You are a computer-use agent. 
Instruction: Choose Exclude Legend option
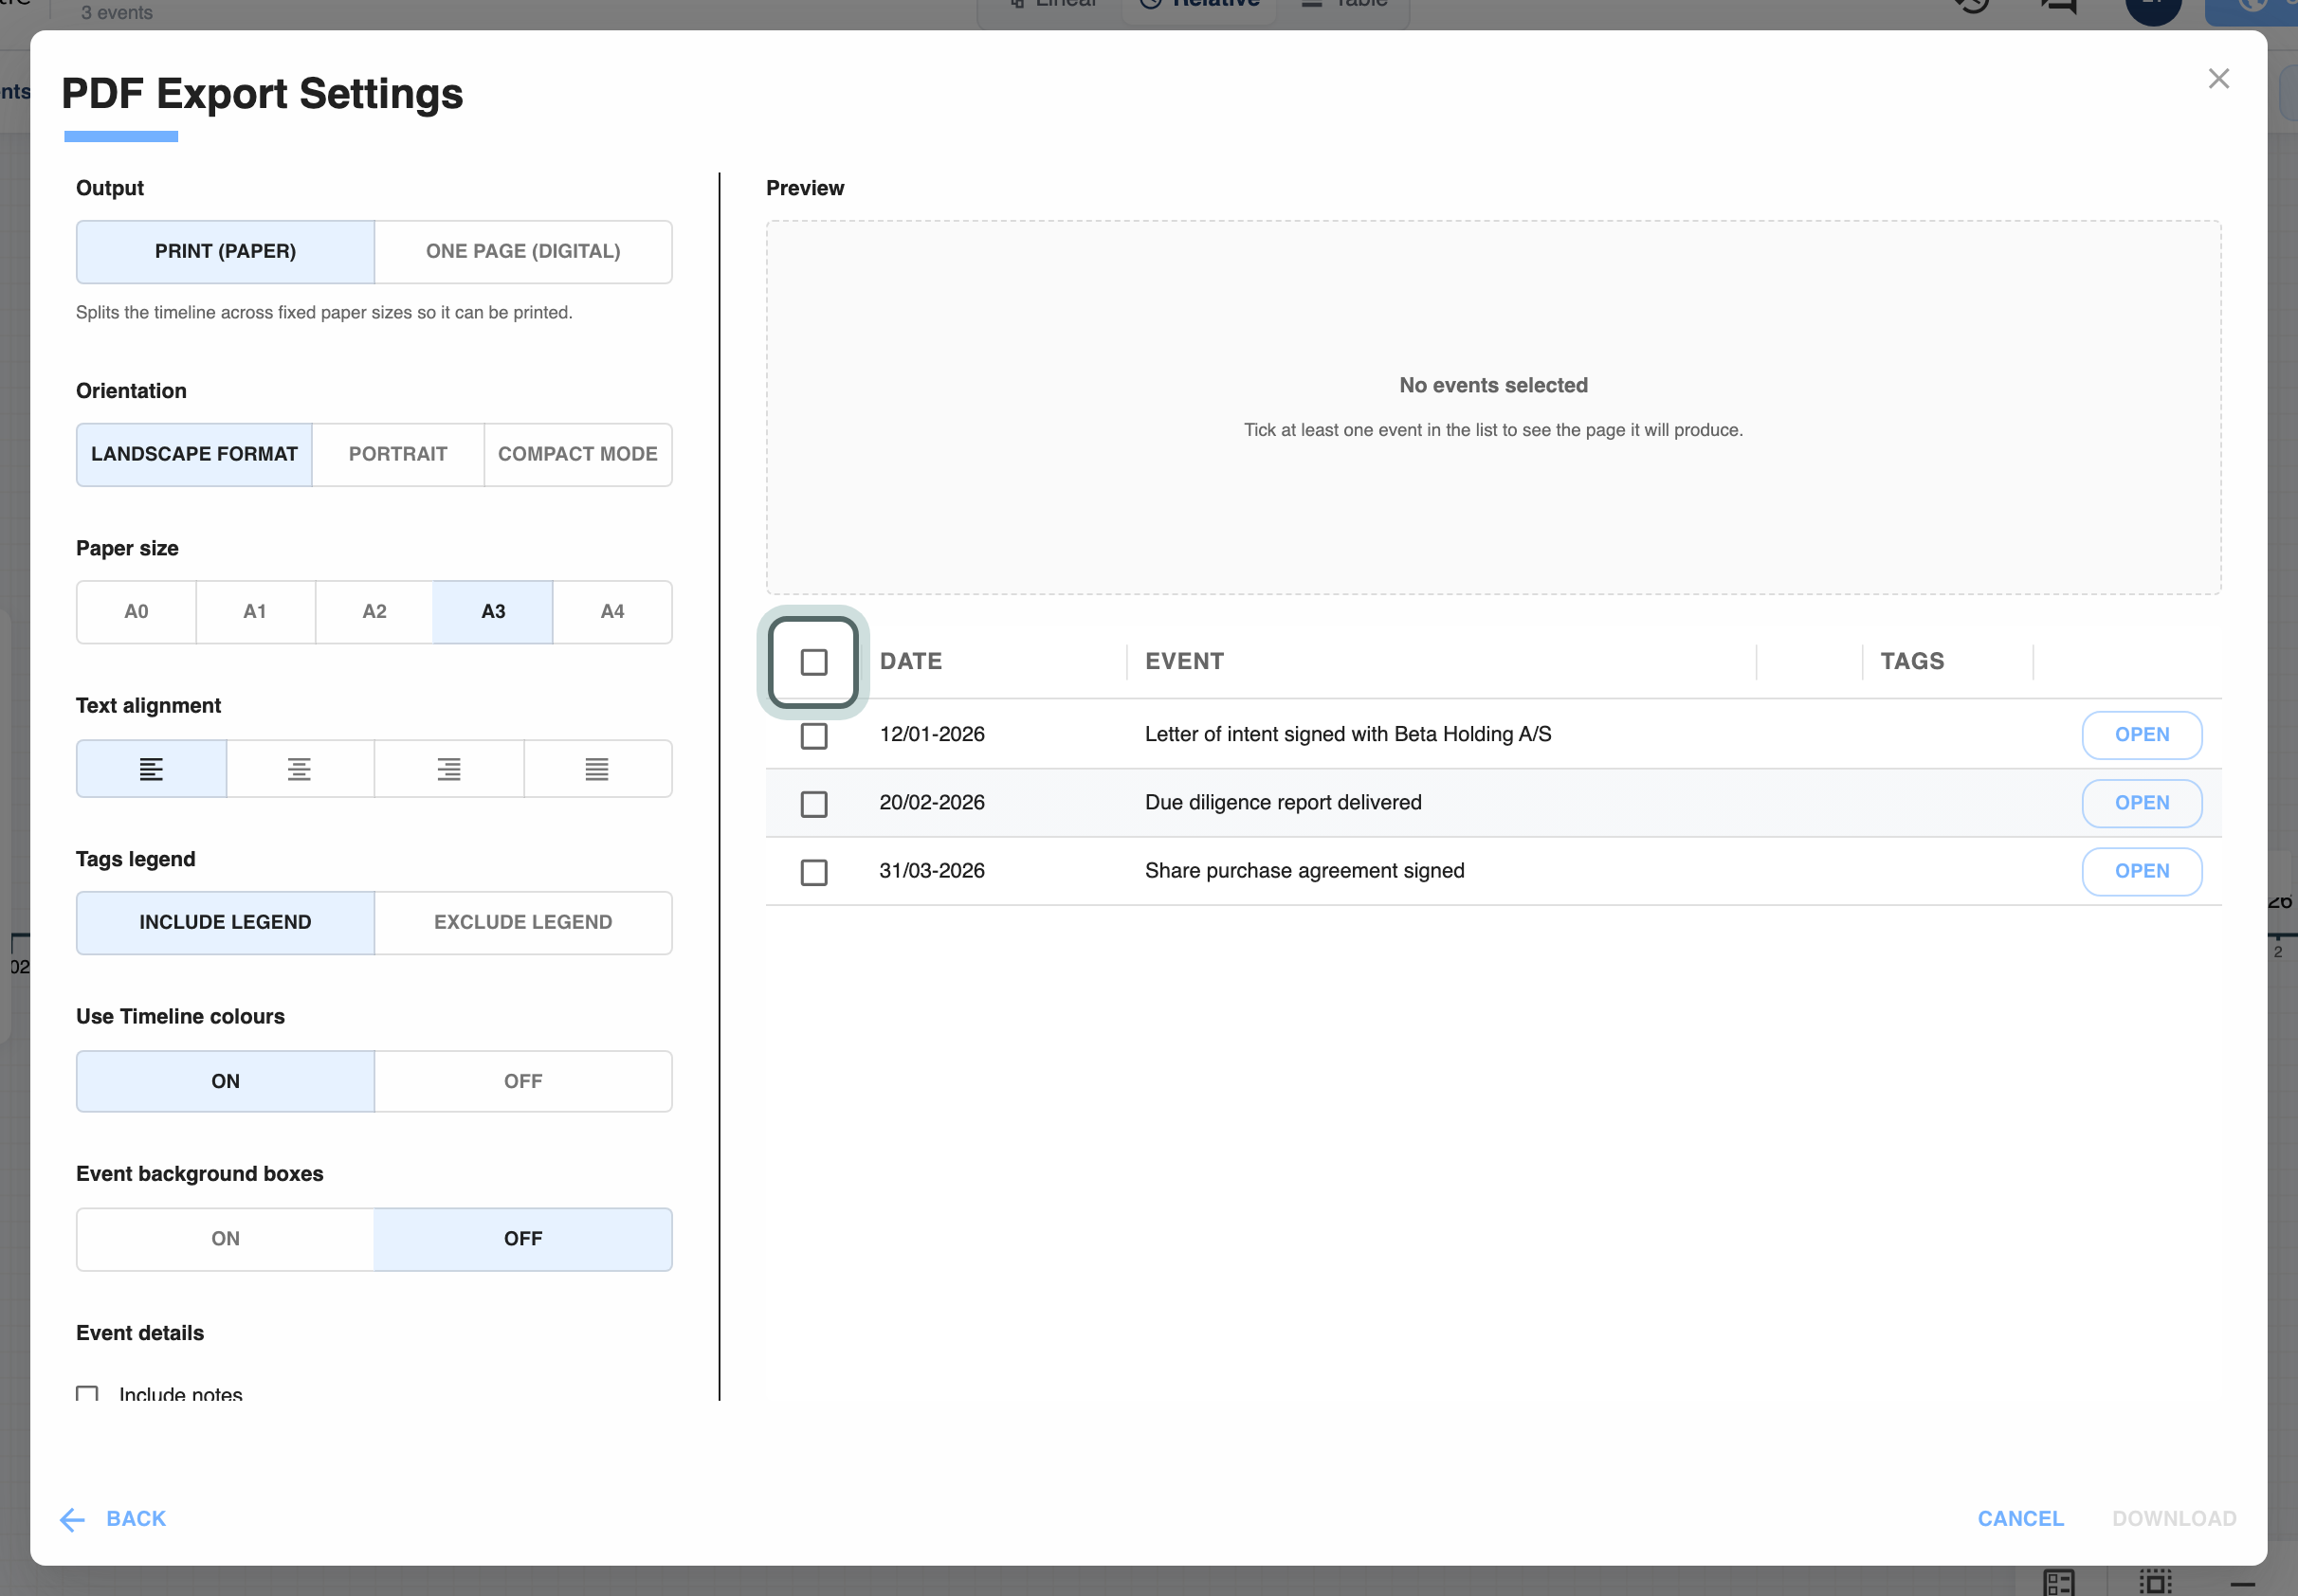tap(523, 922)
